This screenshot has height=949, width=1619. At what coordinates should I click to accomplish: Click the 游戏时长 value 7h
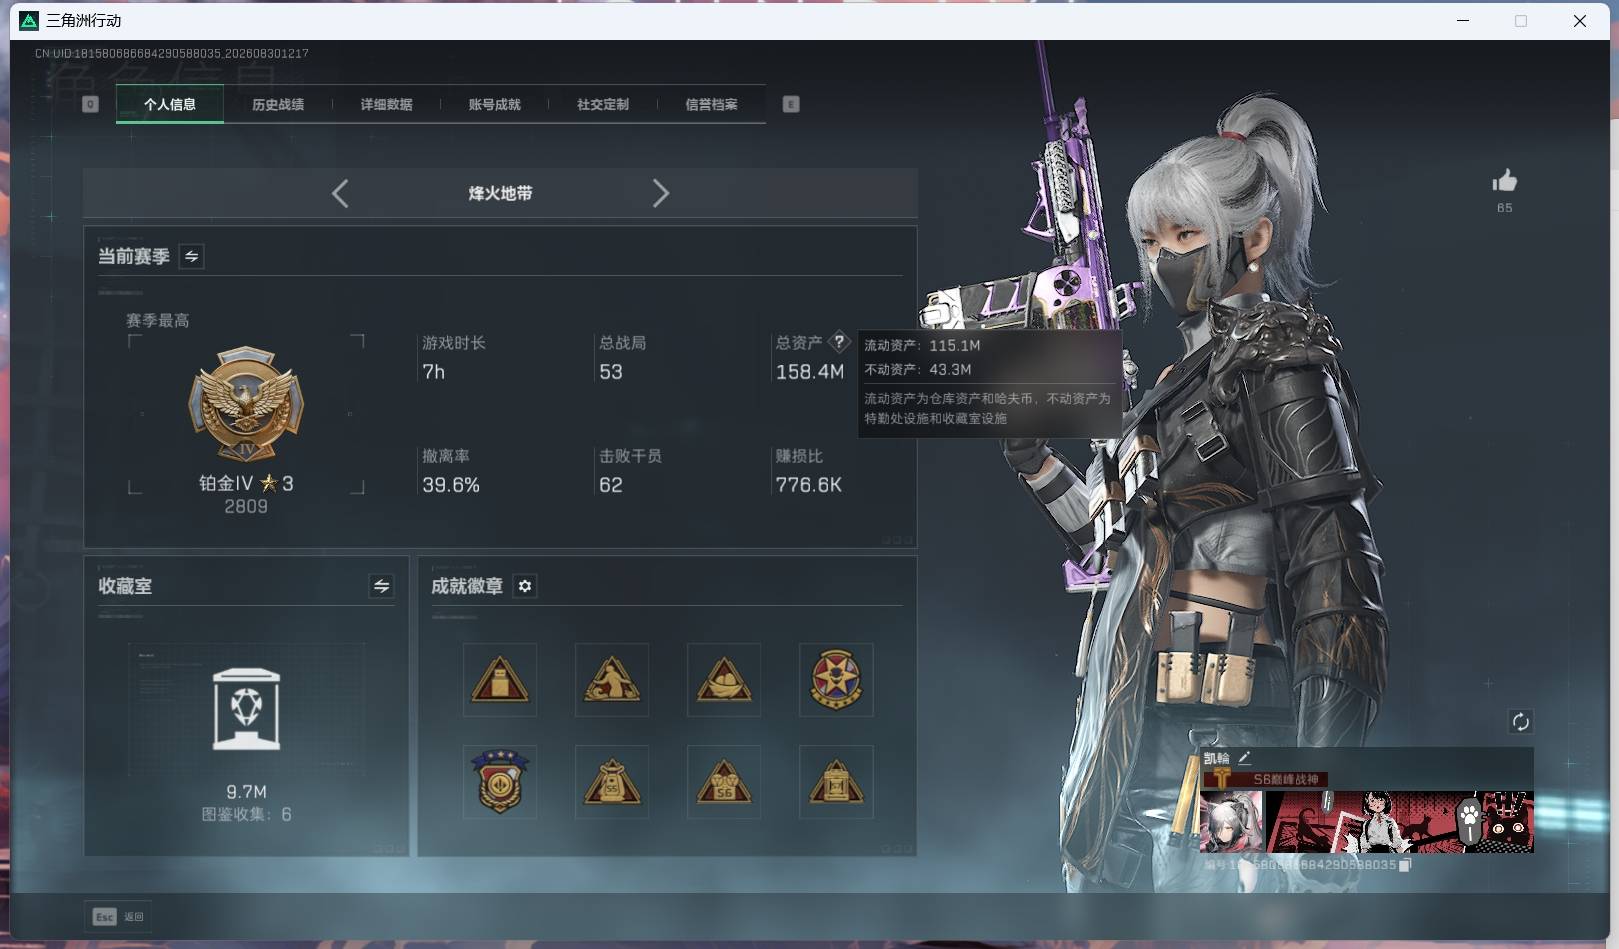click(x=433, y=372)
